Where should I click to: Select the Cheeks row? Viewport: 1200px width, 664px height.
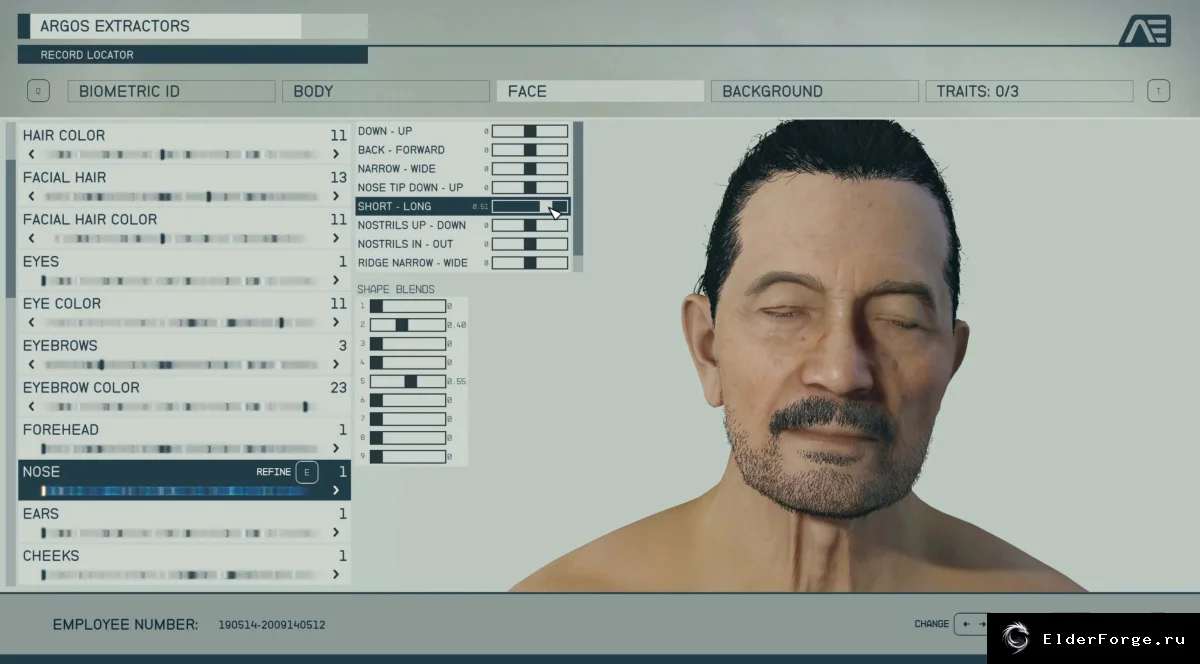pyautogui.click(x=184, y=564)
